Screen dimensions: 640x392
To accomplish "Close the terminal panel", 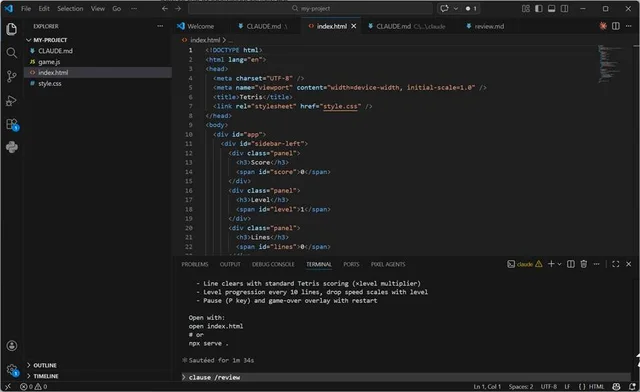I will pos(629,264).
